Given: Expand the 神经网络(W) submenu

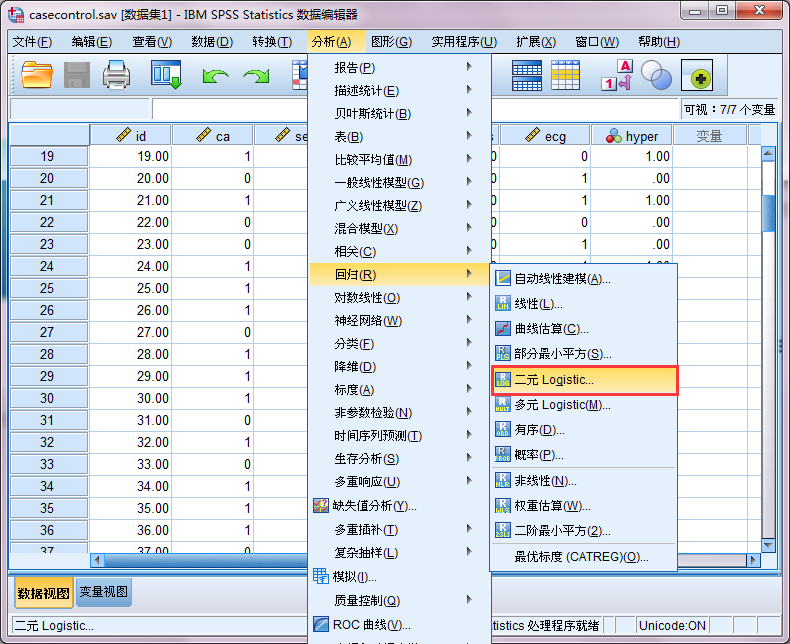Looking at the screenshot, I should coord(400,320).
